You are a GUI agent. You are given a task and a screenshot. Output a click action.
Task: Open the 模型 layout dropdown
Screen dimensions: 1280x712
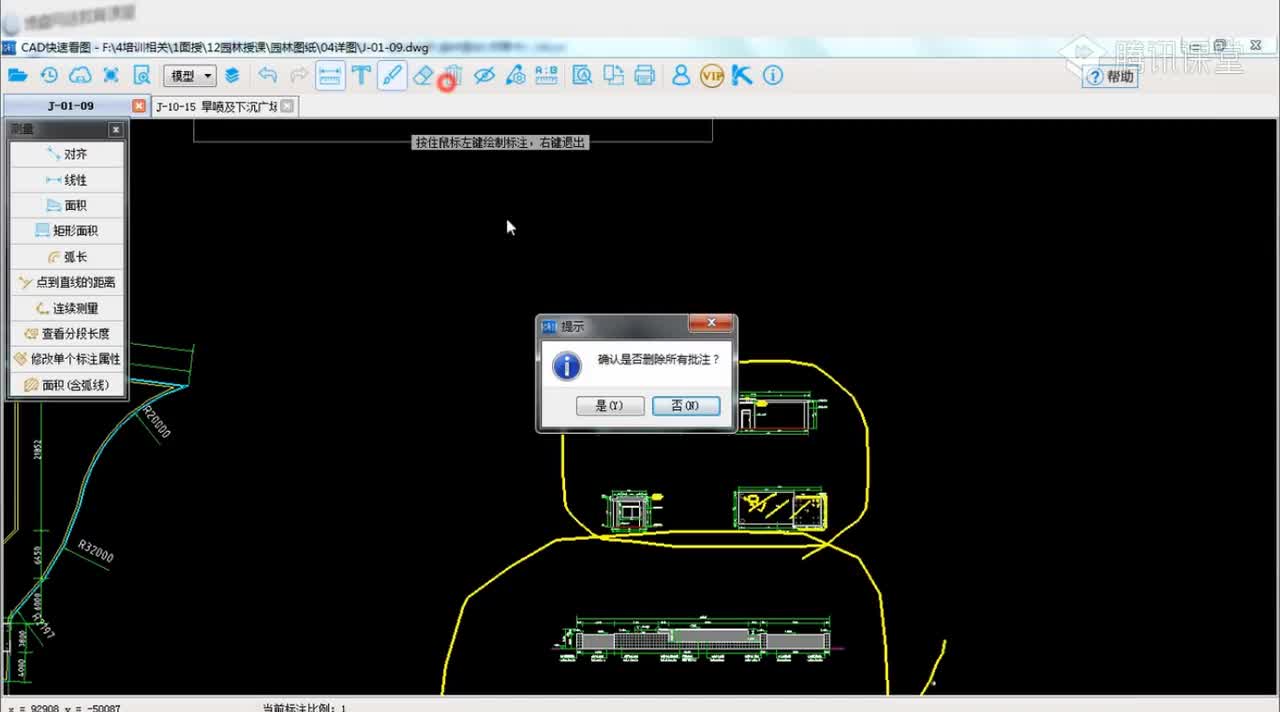(190, 76)
